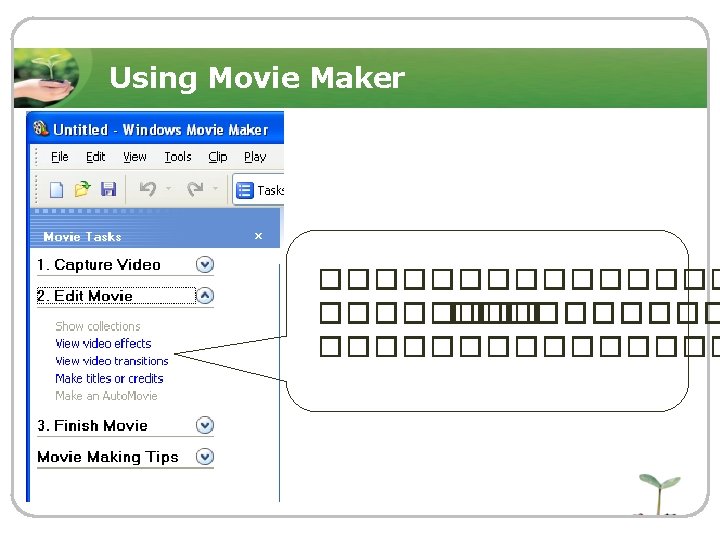Open the View menu
Image resolution: width=720 pixels, height=540 pixels.
coord(135,157)
